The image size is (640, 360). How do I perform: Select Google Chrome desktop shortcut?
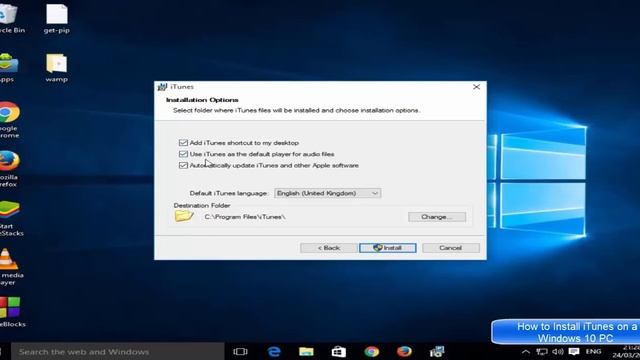pyautogui.click(x=9, y=120)
